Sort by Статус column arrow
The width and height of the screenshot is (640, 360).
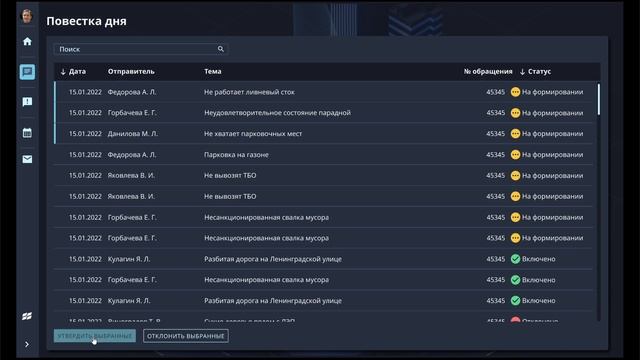tap(522, 71)
